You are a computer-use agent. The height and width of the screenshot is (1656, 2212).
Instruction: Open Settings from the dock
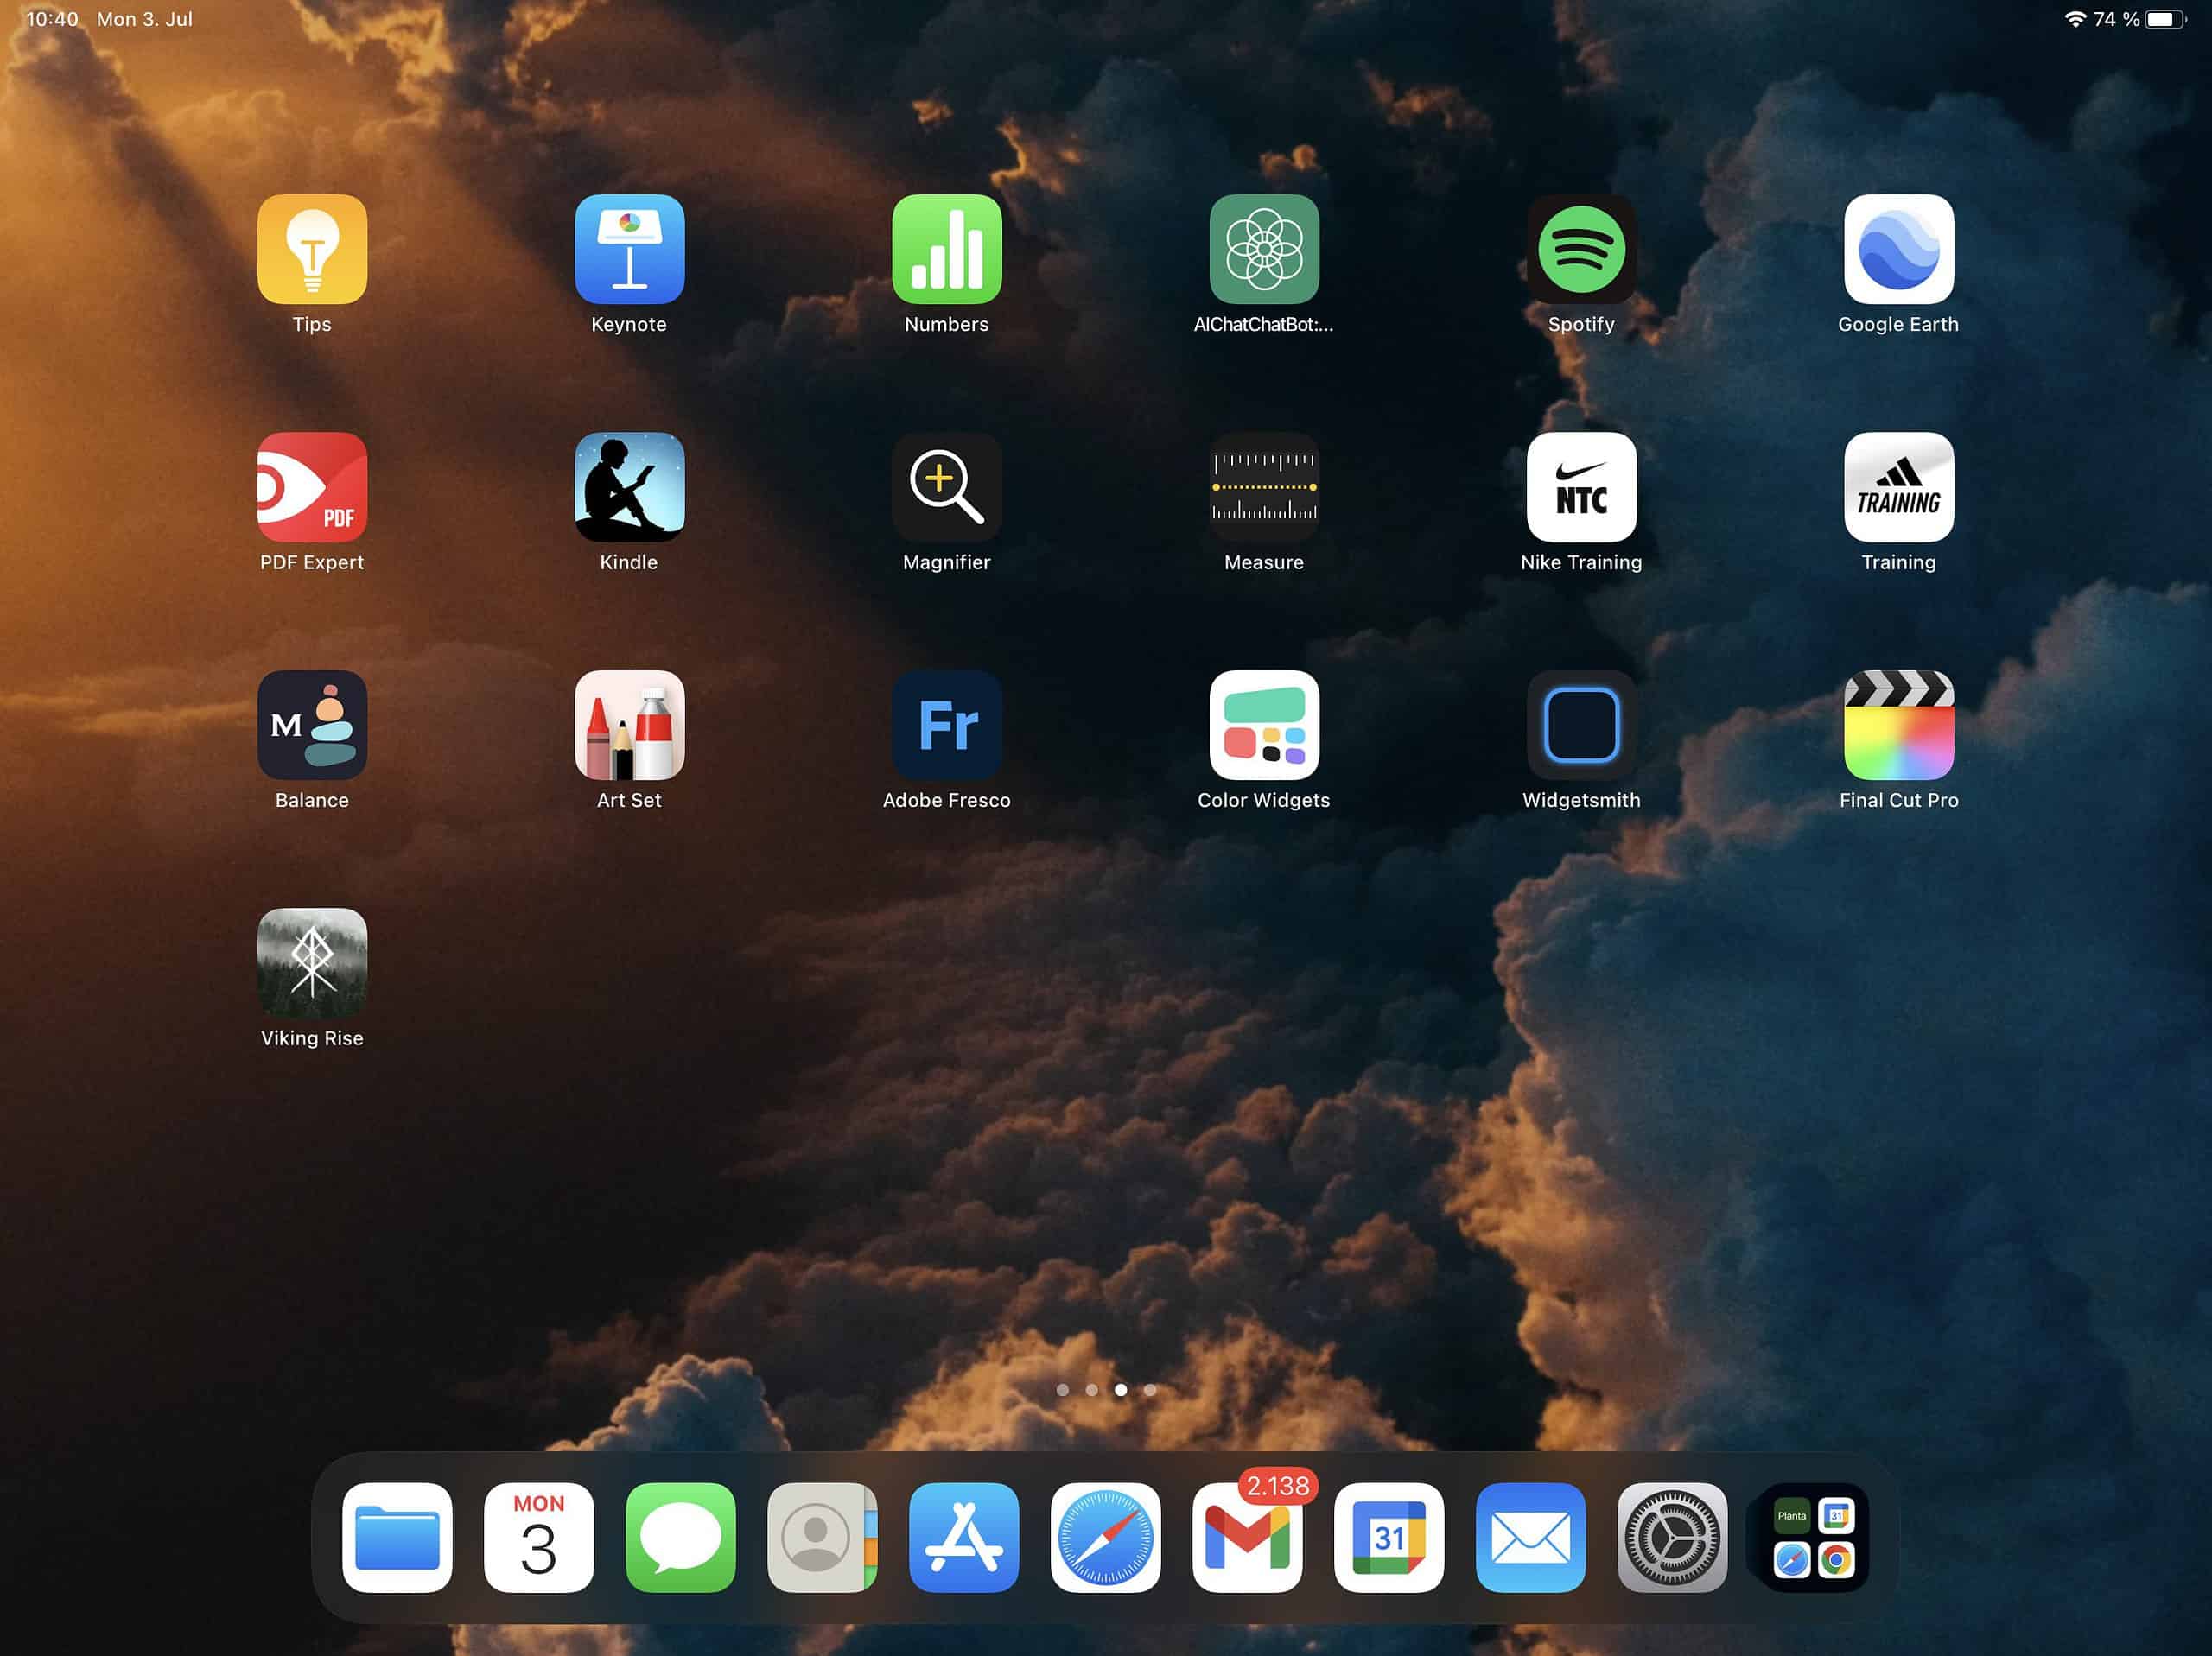click(1672, 1537)
